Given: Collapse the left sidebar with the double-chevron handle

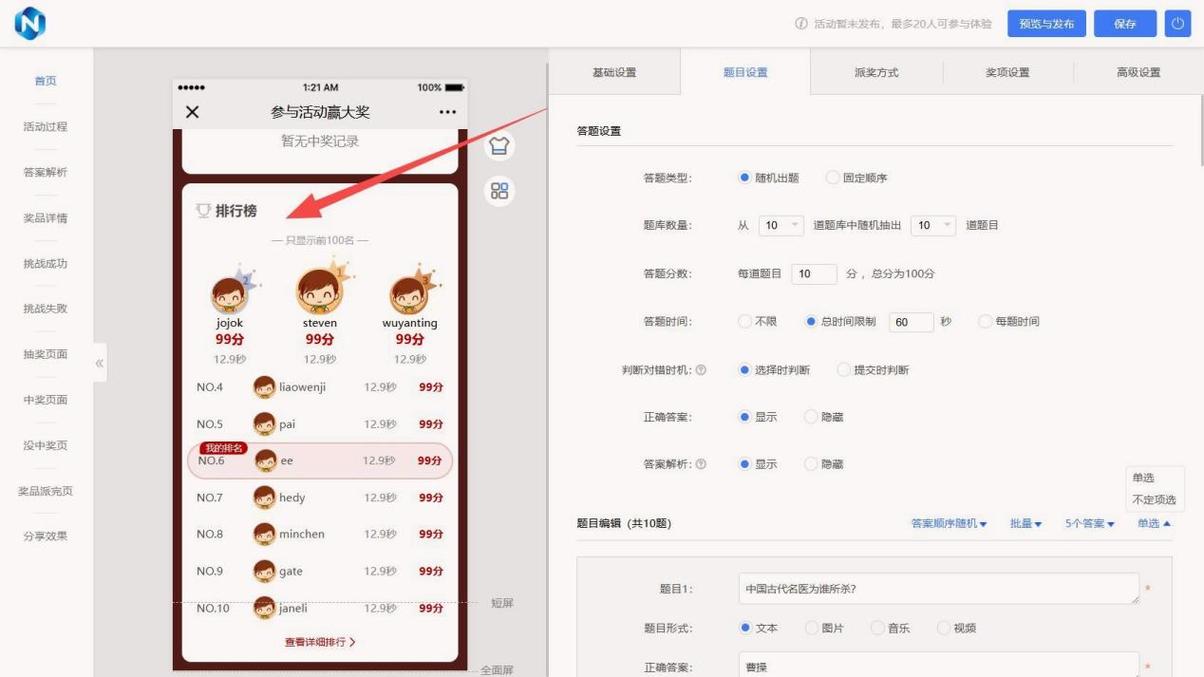Looking at the screenshot, I should coord(99,363).
